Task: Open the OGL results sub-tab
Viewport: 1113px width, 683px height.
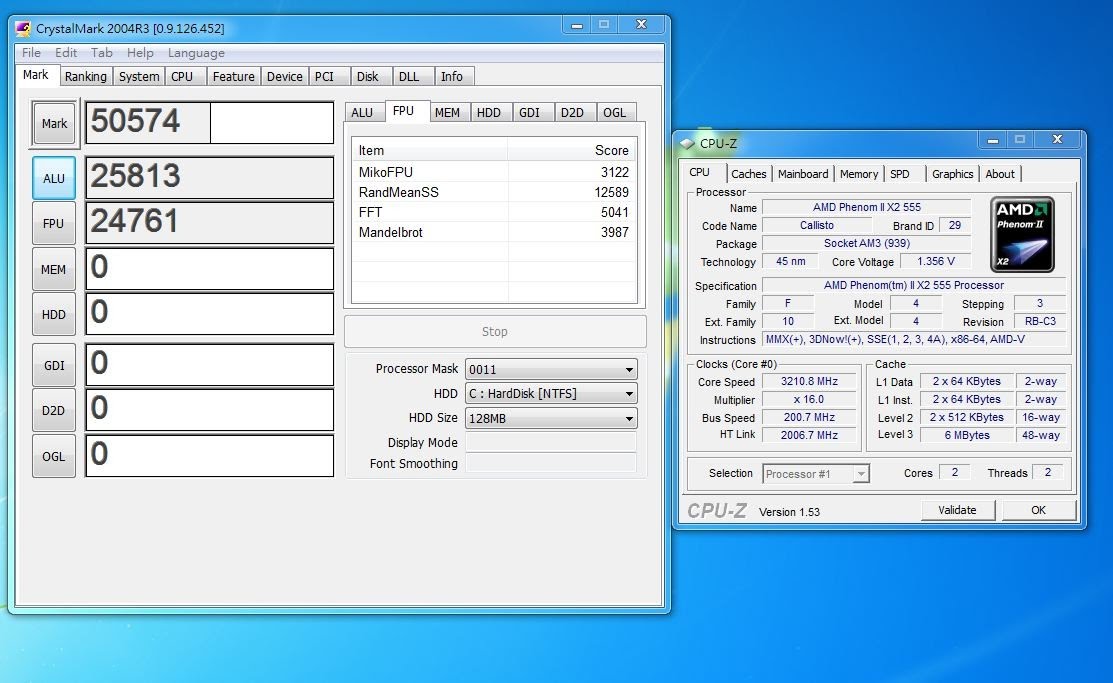Action: [615, 112]
